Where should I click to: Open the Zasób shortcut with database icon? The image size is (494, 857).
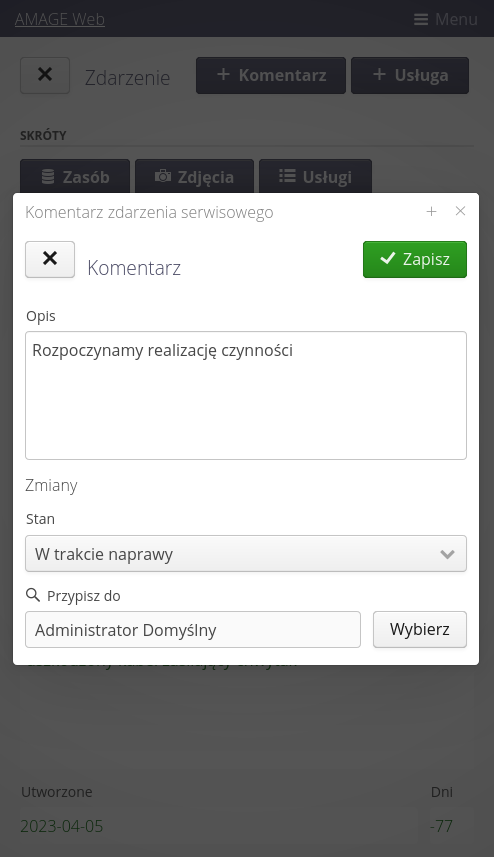pos(75,177)
